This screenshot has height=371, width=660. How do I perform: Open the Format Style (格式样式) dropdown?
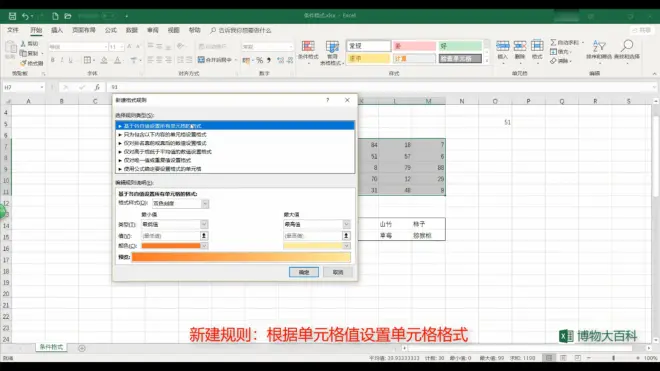pos(205,203)
